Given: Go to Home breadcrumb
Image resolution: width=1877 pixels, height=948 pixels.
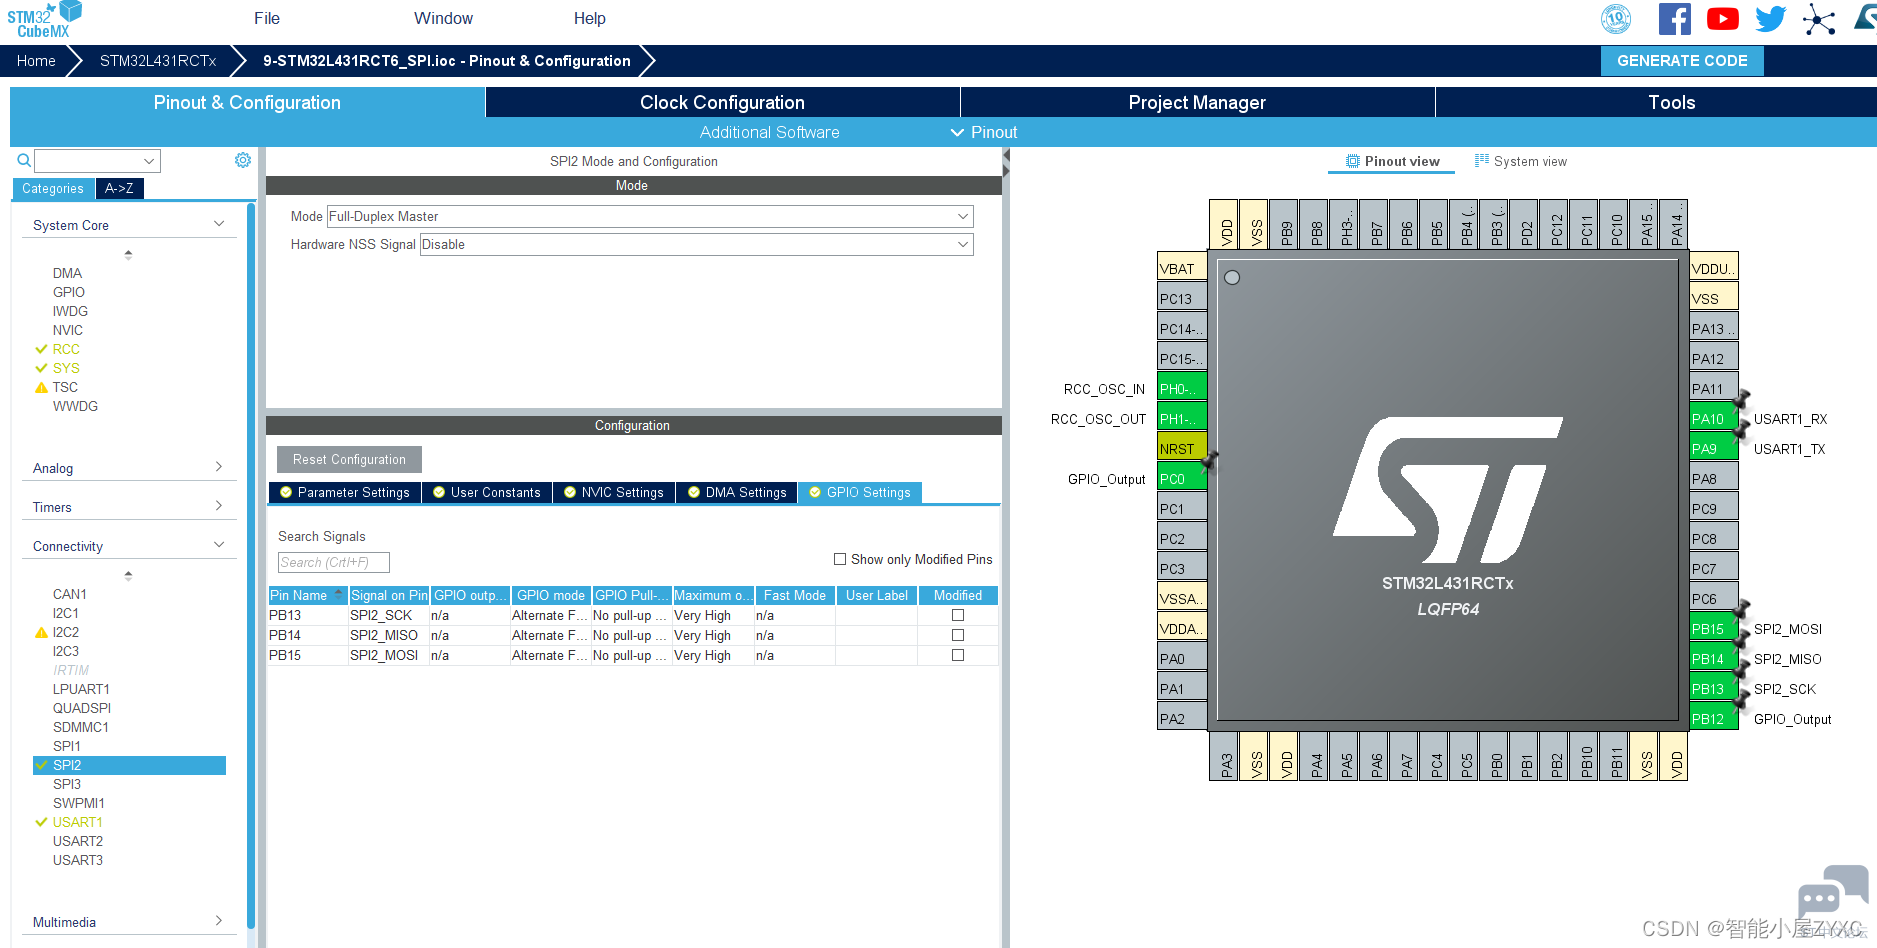Looking at the screenshot, I should point(36,61).
